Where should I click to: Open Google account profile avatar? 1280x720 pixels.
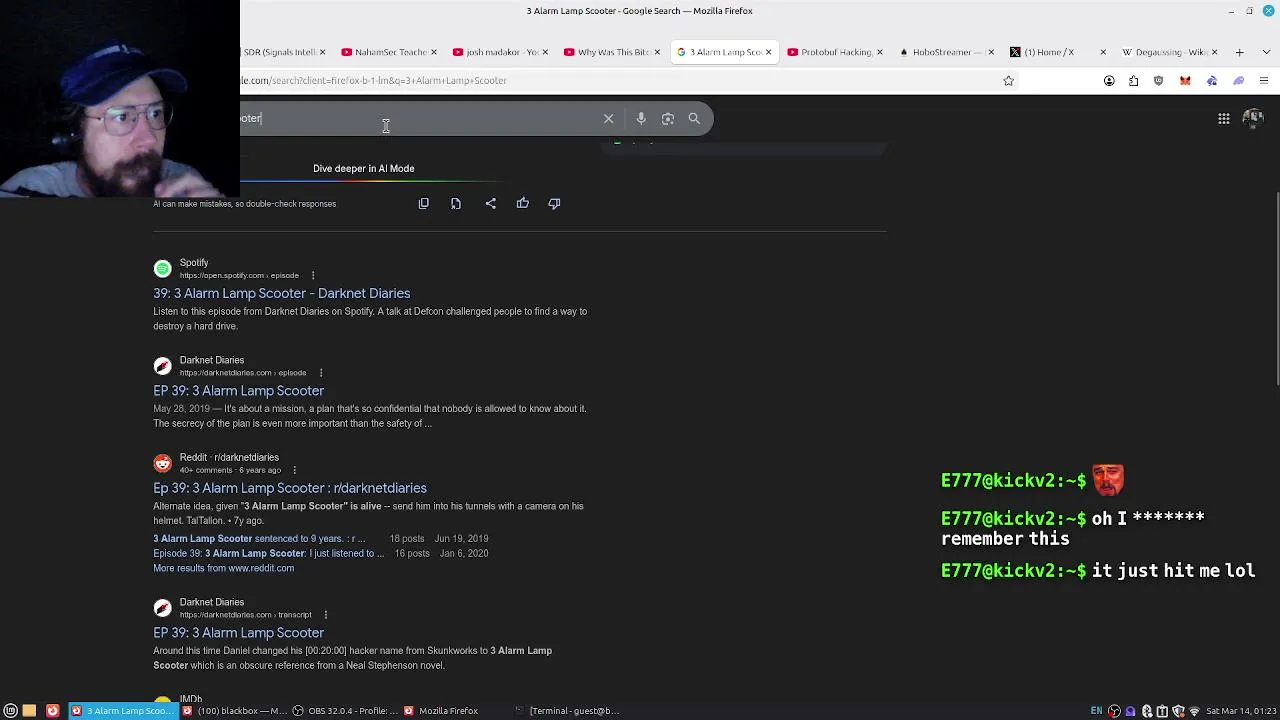[x=1253, y=118]
